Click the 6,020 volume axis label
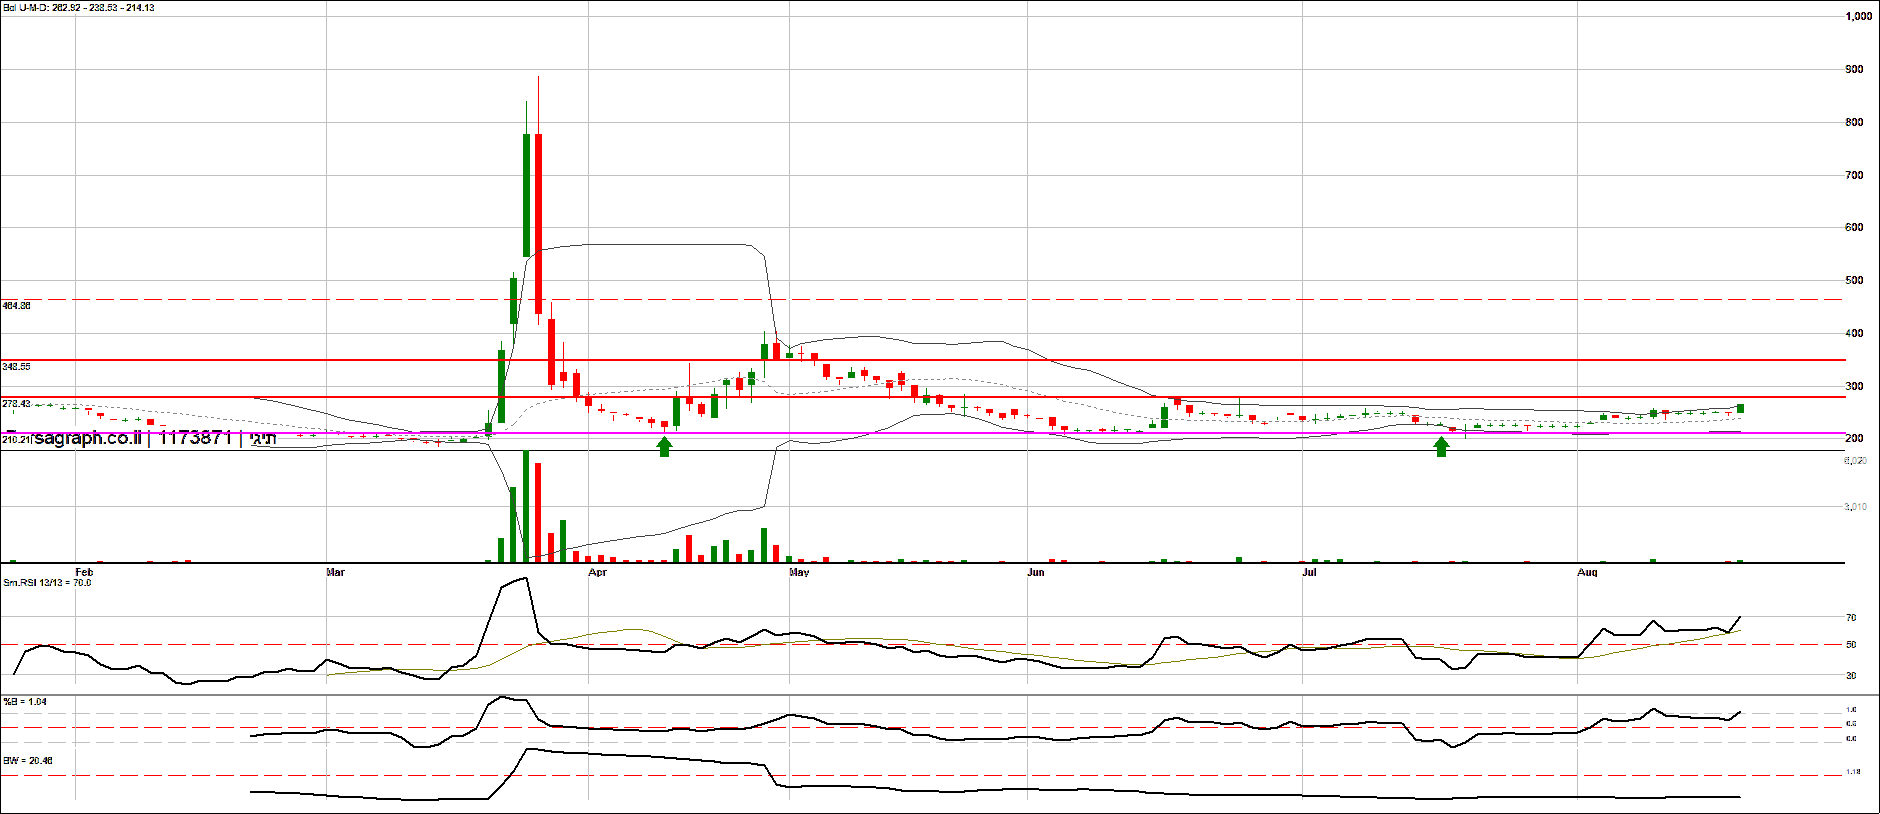This screenshot has width=1880, height=814. [x=1856, y=461]
